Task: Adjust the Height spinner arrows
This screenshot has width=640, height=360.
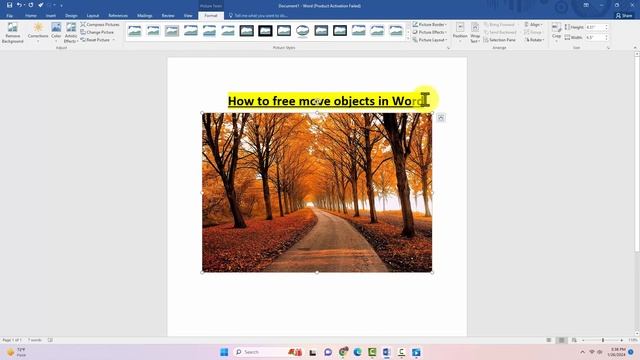Action: (x=607, y=27)
